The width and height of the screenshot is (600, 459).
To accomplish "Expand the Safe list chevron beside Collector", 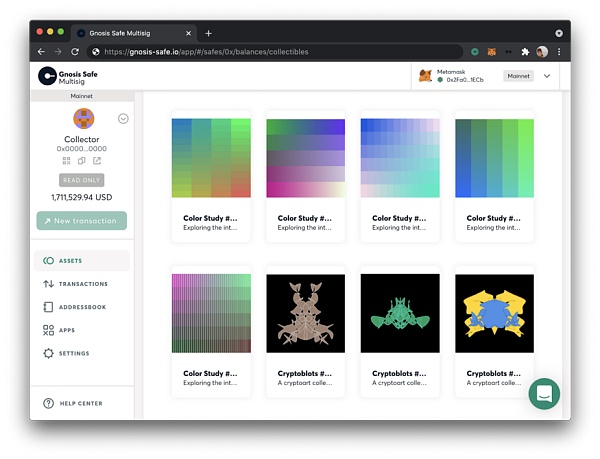I will coord(123,118).
